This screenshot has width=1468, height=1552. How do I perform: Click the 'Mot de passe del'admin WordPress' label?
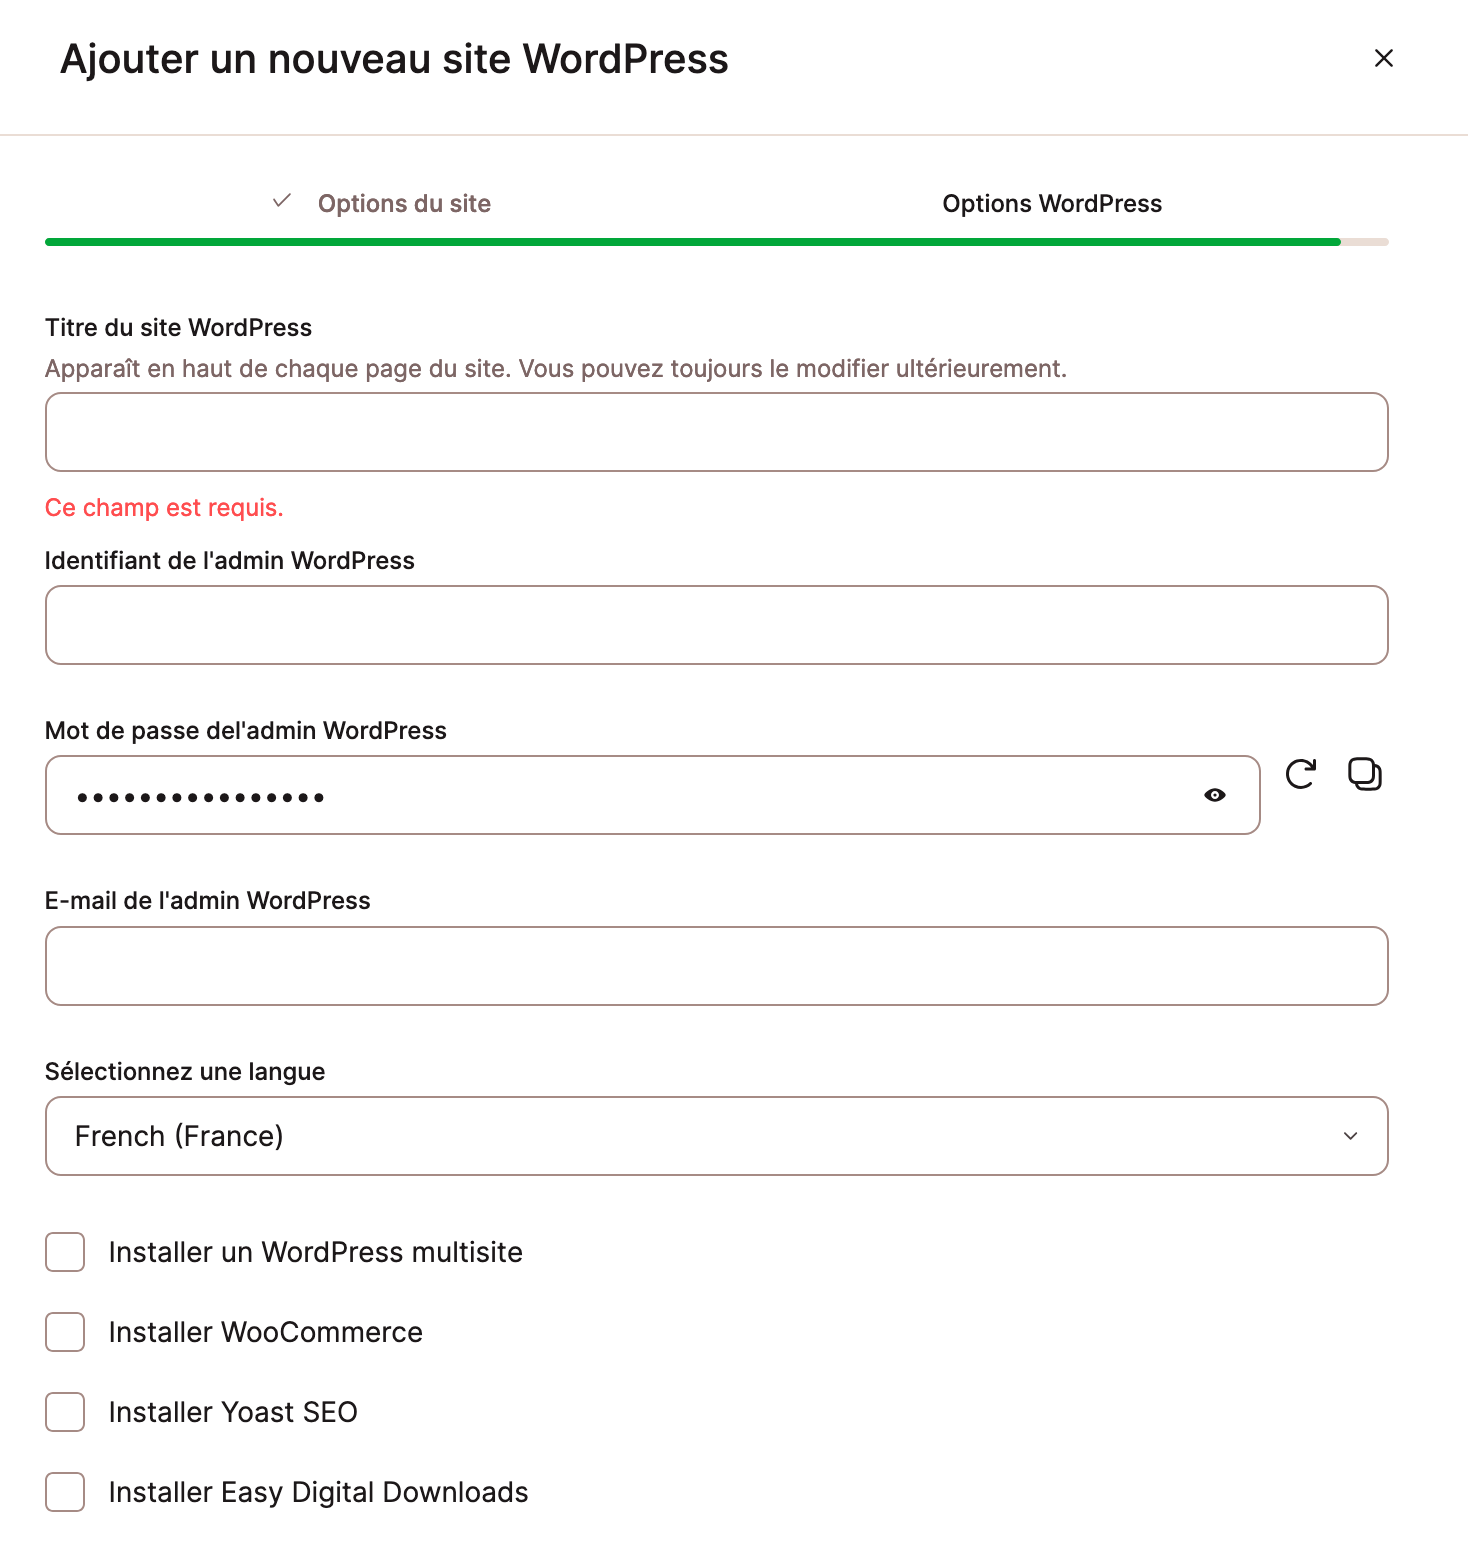coord(246,731)
